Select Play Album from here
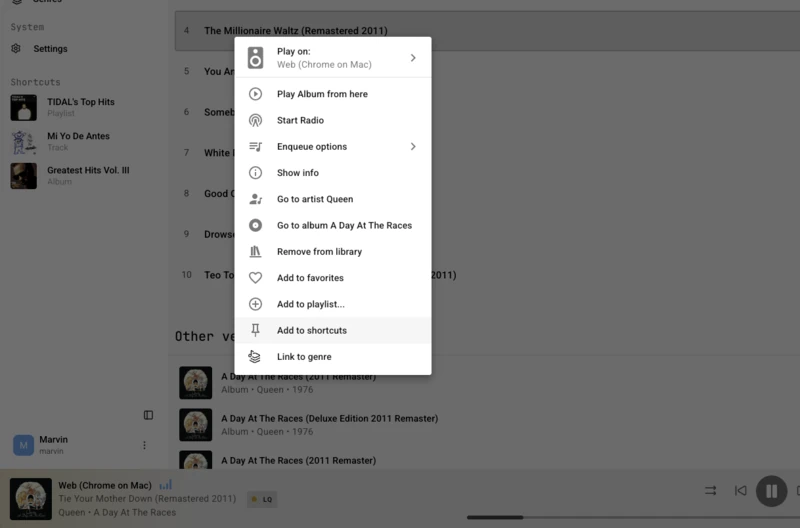The width and height of the screenshot is (800, 528). coord(333,94)
